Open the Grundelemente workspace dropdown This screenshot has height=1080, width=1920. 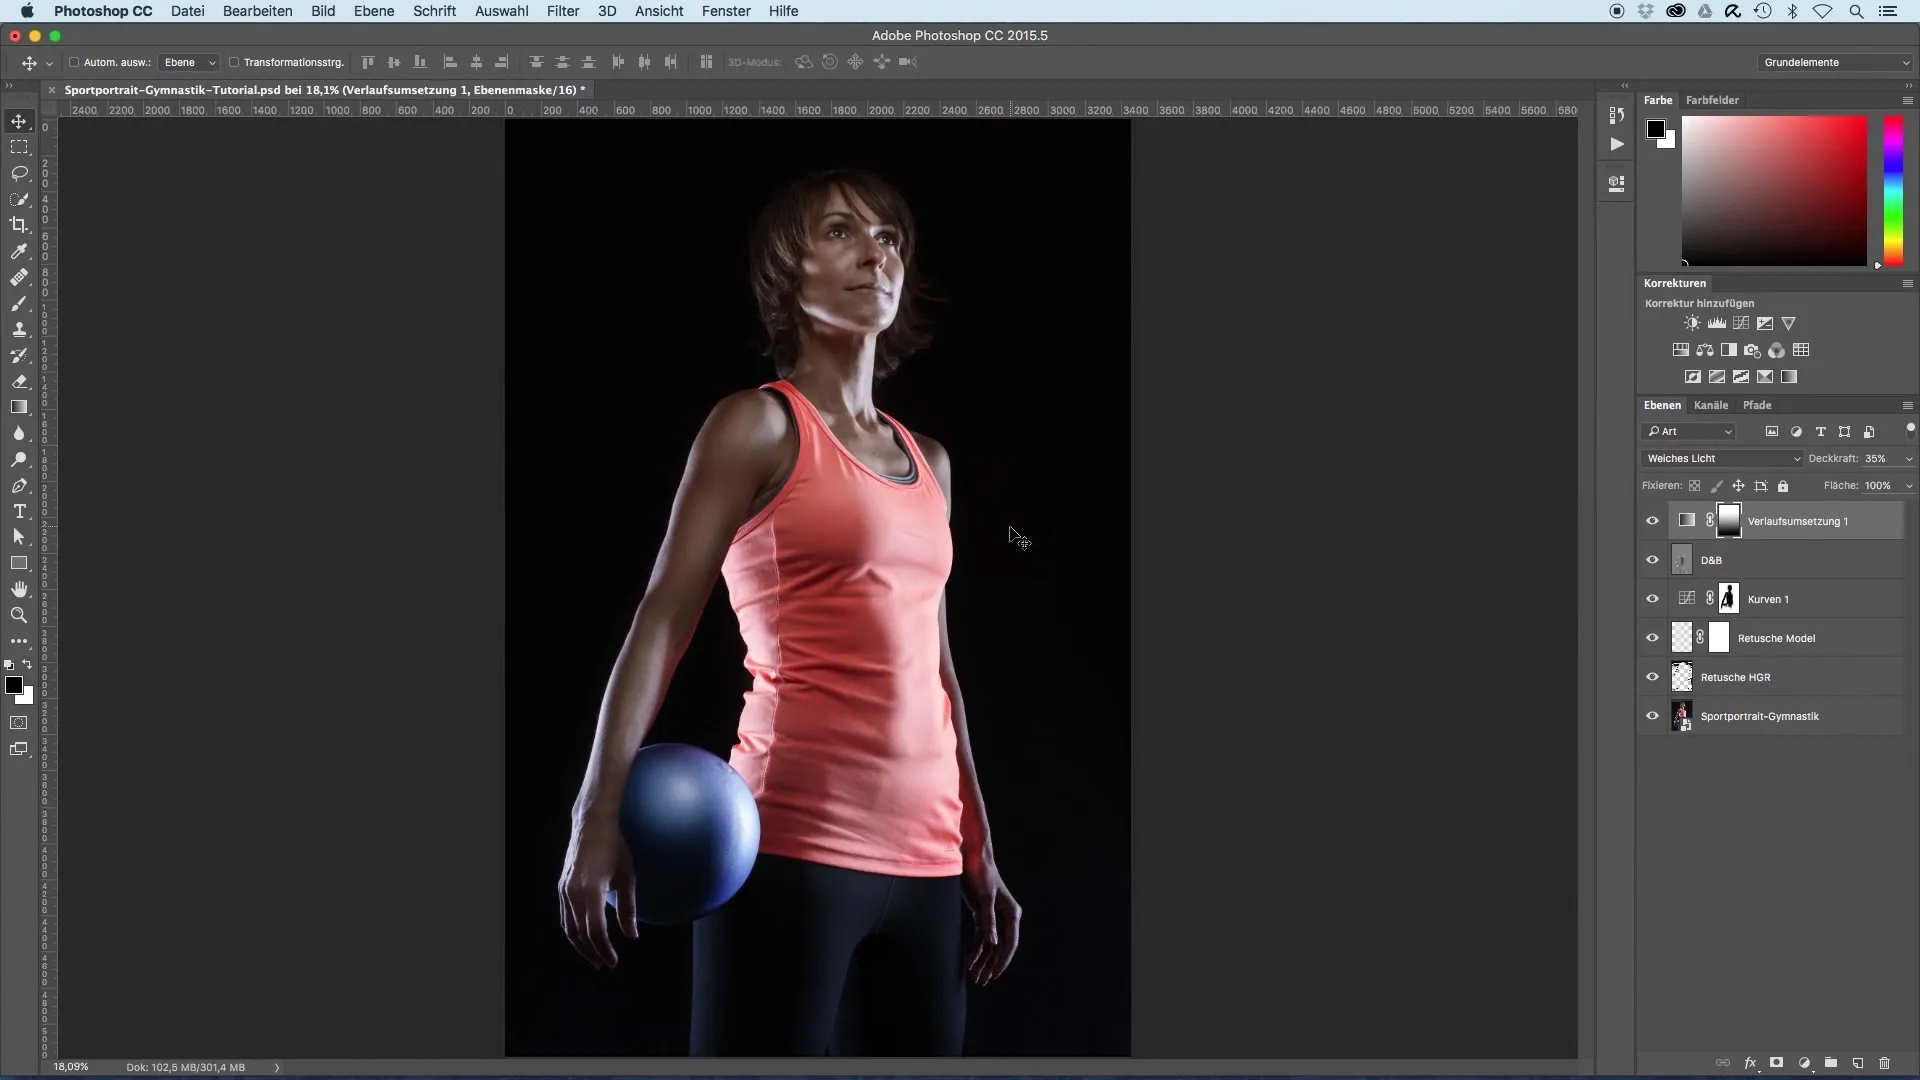pyautogui.click(x=1836, y=62)
